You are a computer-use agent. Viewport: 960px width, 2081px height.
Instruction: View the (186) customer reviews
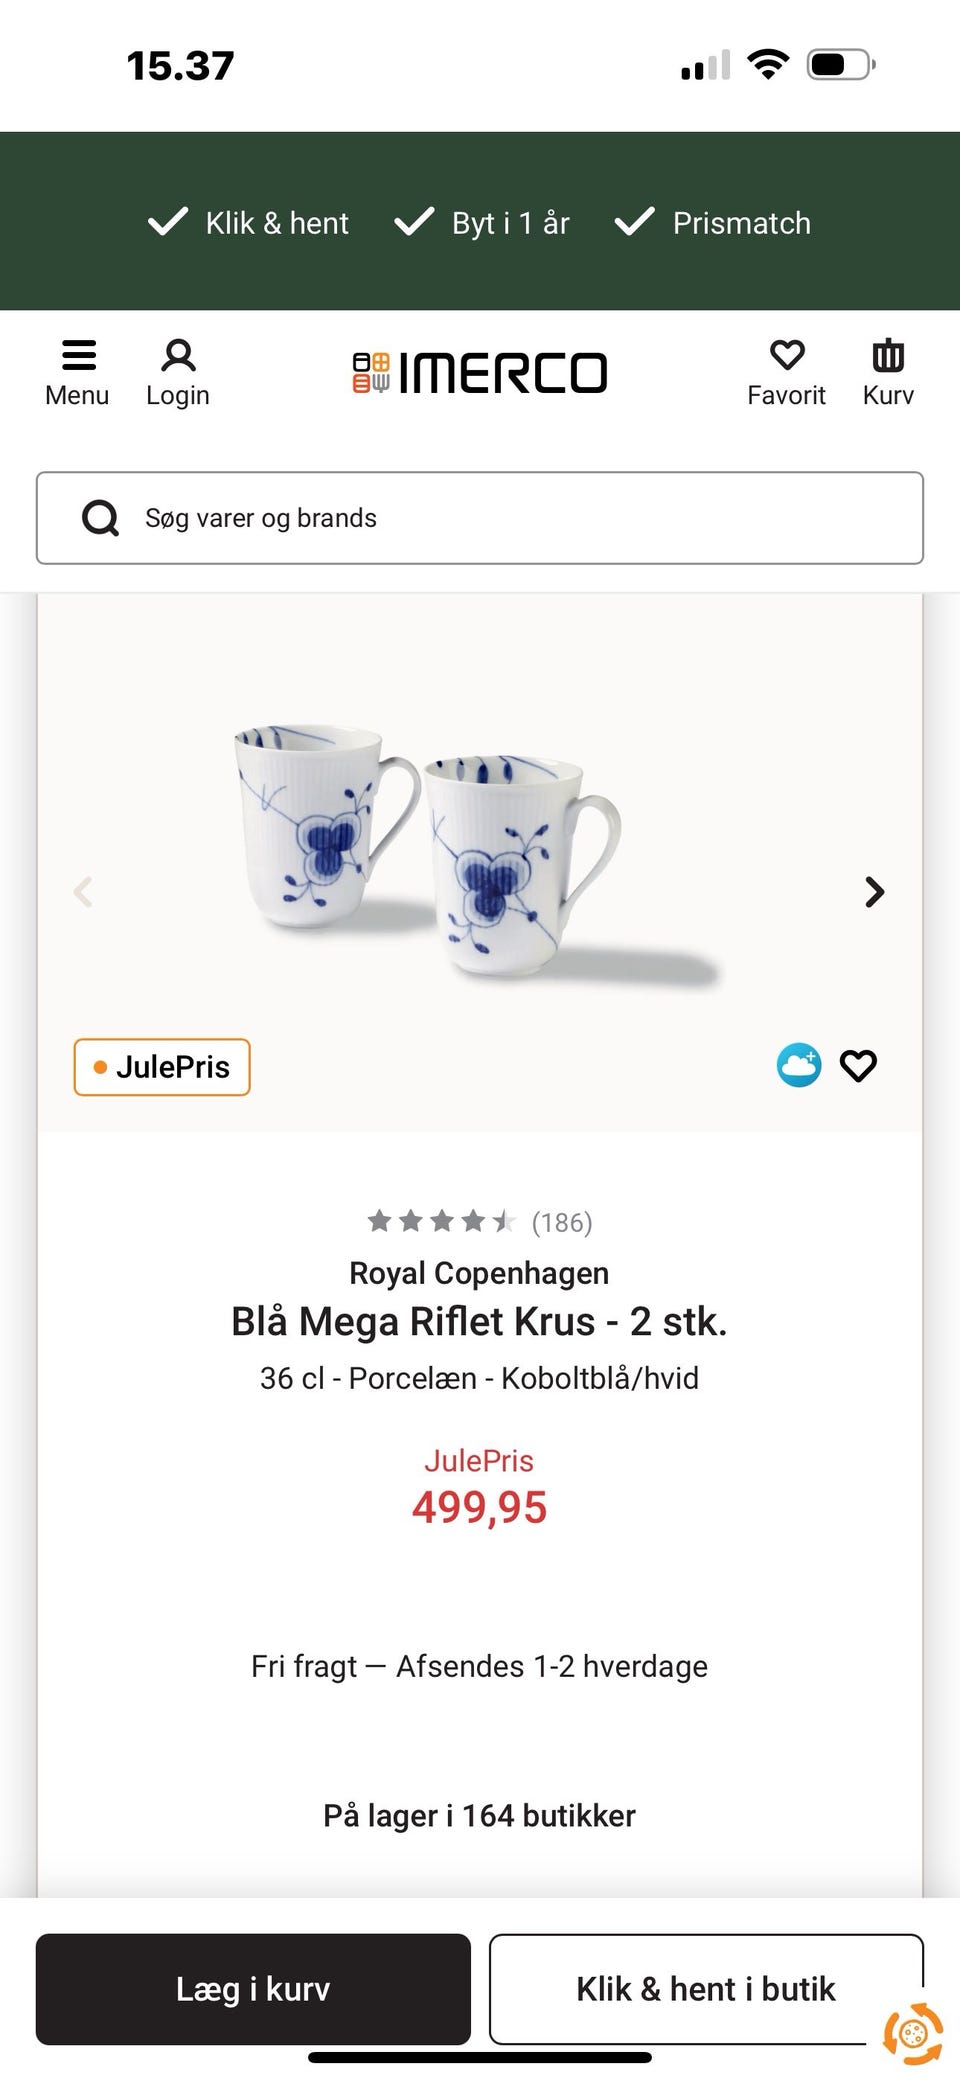point(561,1220)
